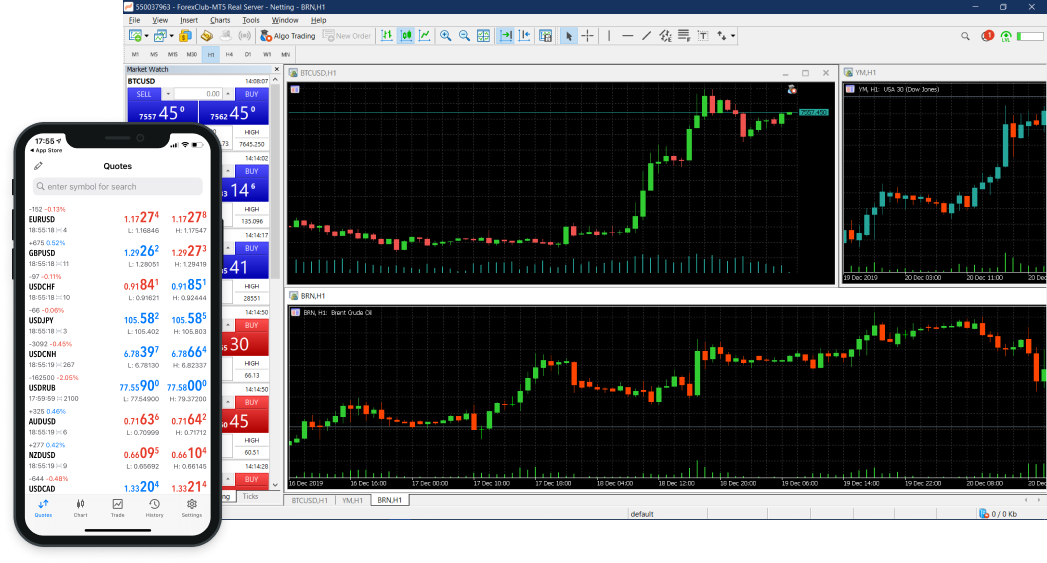Set timeframe to M1
Viewport: 1047px width, 563px height.
(x=135, y=54)
